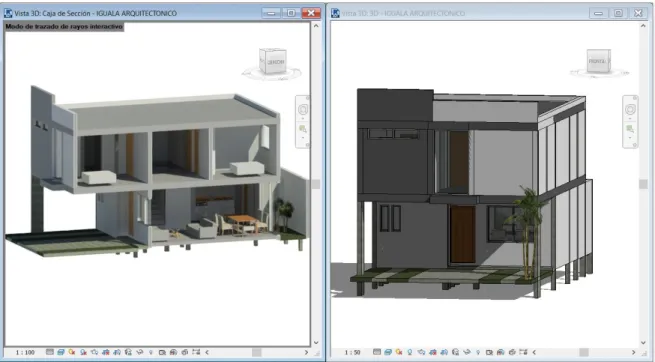Close the right 3D view window

(x=638, y=13)
